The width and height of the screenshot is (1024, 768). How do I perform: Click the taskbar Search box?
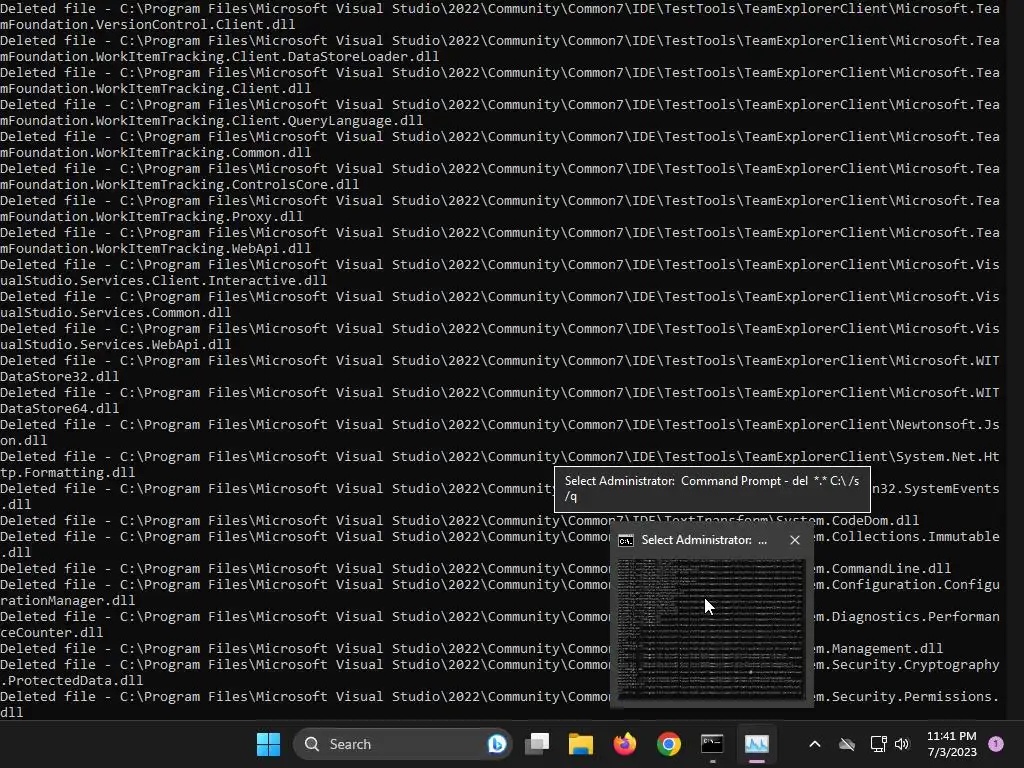point(403,744)
